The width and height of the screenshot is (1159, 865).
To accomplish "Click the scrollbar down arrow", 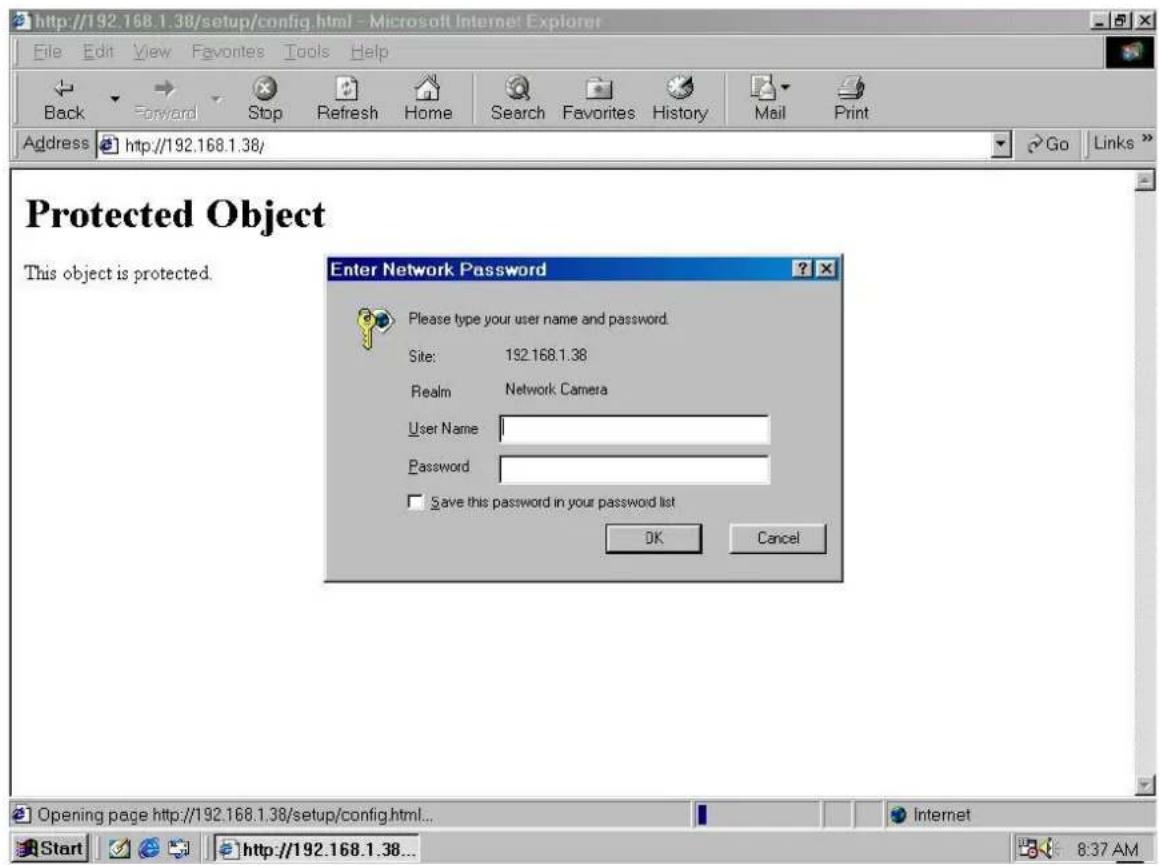I will coord(1145,785).
